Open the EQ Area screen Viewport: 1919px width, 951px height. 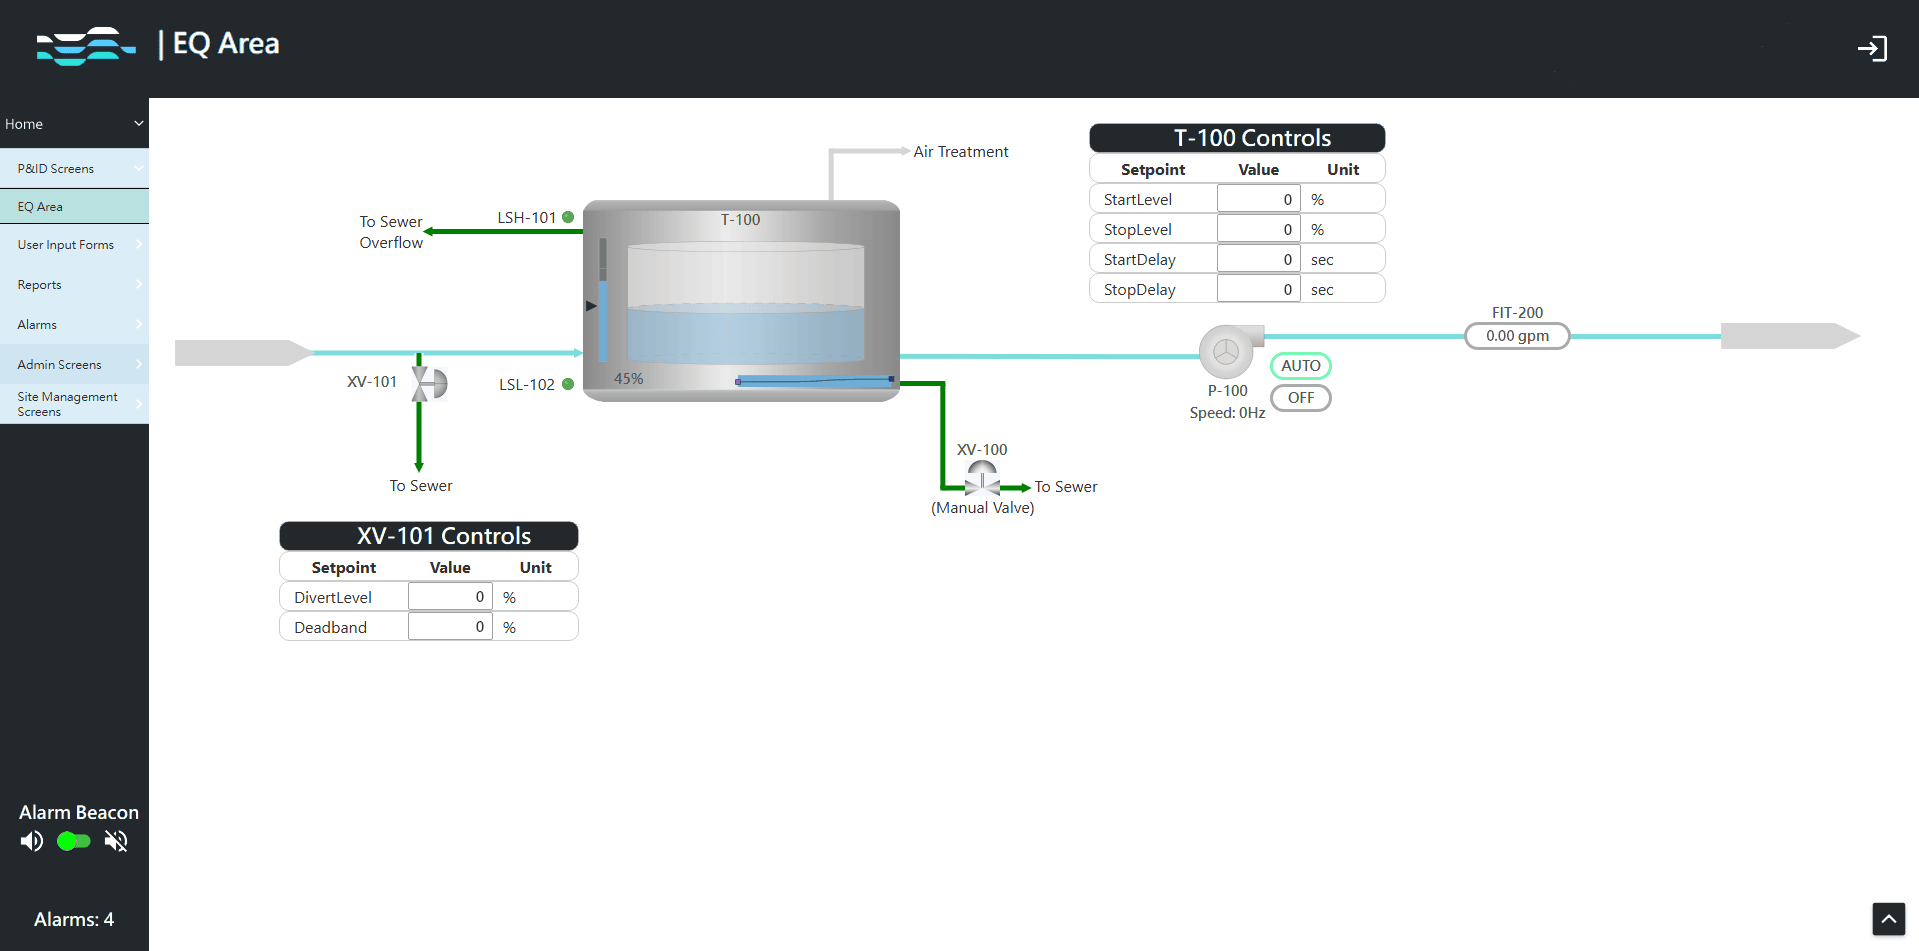click(74, 205)
